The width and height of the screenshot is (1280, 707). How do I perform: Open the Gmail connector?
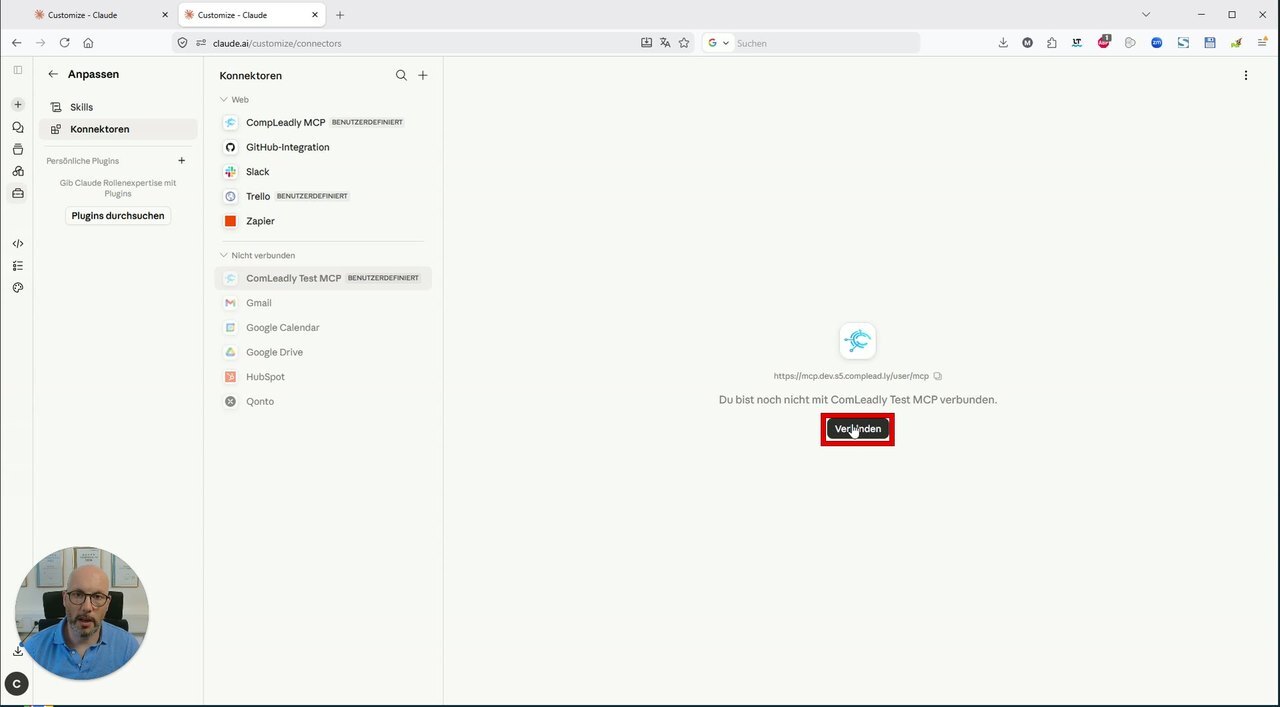point(323,303)
